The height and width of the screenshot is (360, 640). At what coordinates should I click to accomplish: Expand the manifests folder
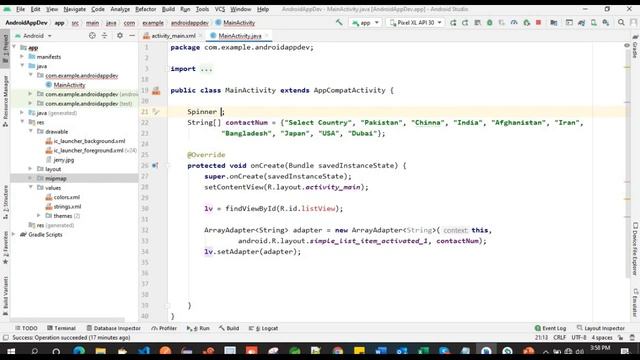[x=22, y=57]
